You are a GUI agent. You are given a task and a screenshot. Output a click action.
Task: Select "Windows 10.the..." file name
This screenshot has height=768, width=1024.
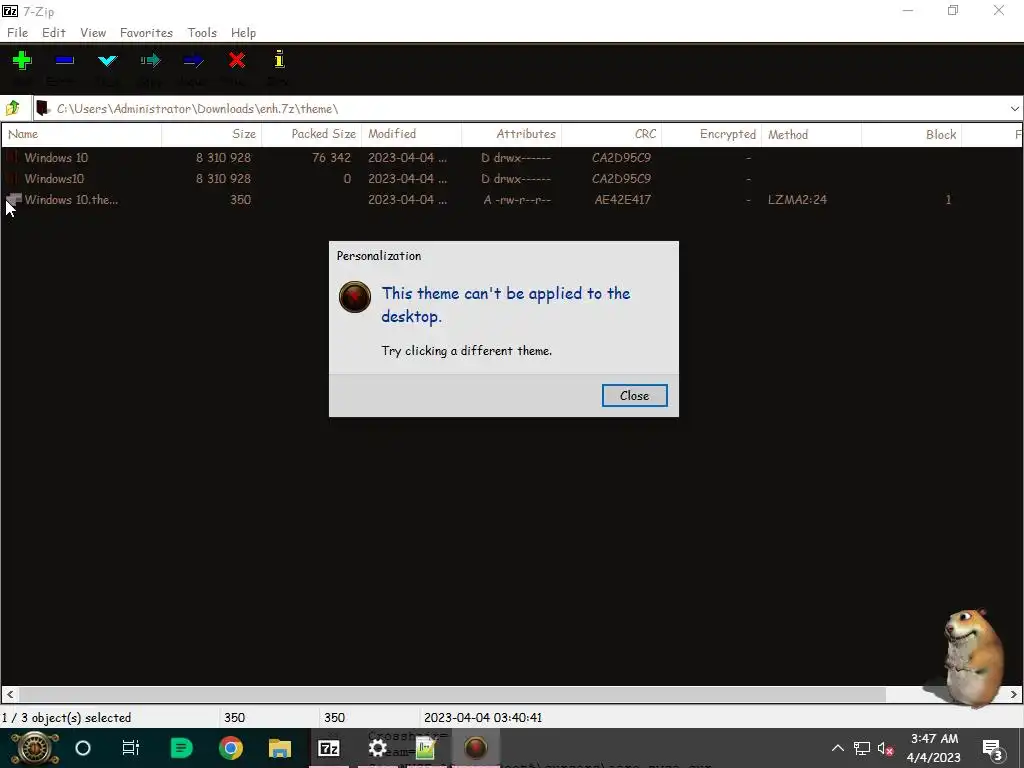[x=71, y=199]
